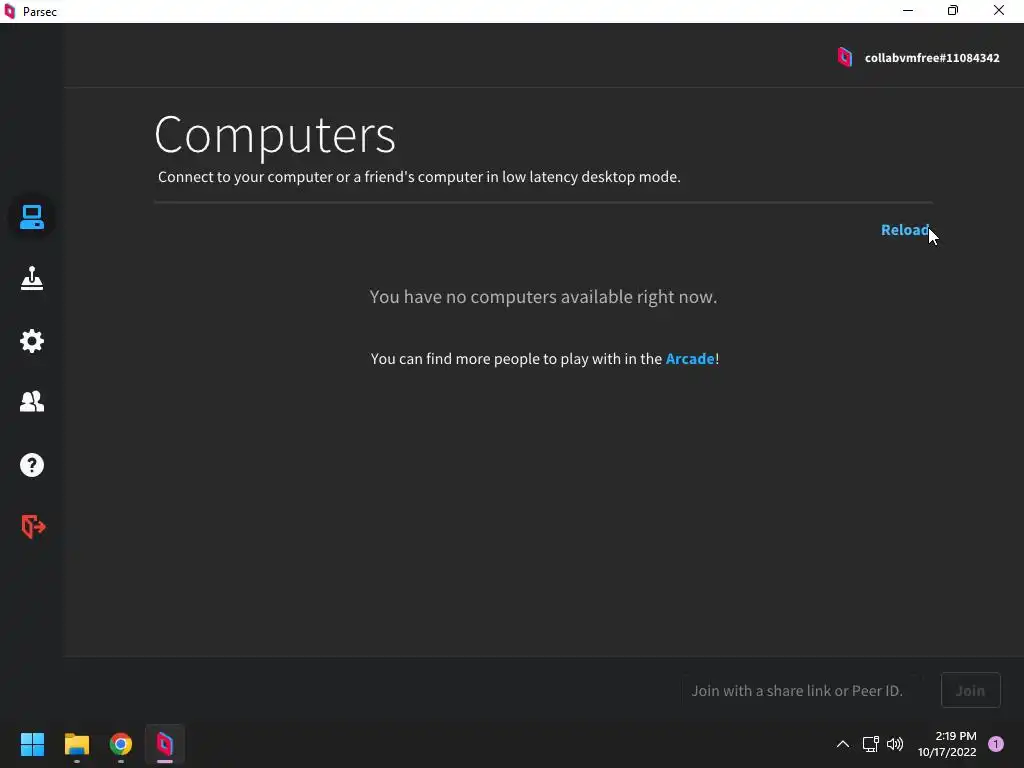Open the volume tray icon
Viewport: 1024px width, 768px height.
click(895, 744)
